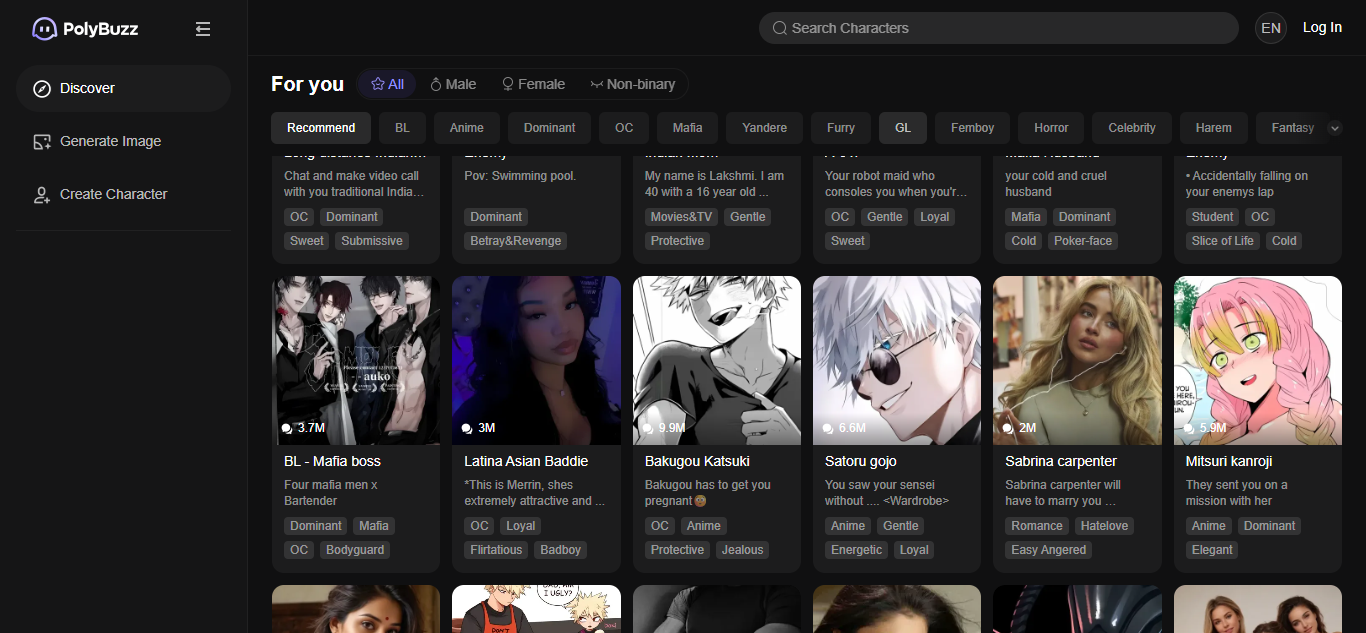
Task: Go to the Discover page
Action: [x=124, y=88]
